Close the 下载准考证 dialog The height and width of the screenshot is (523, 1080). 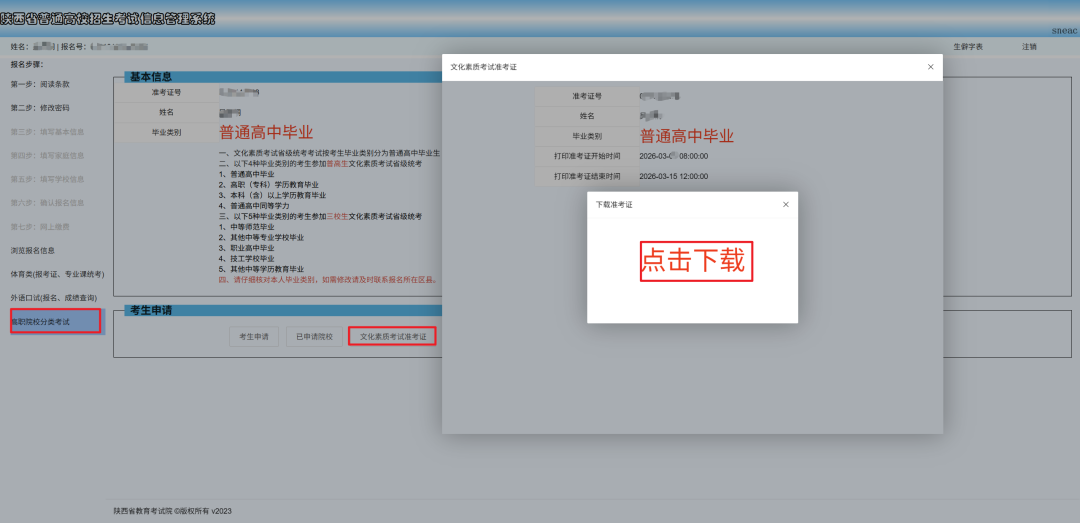tap(786, 205)
